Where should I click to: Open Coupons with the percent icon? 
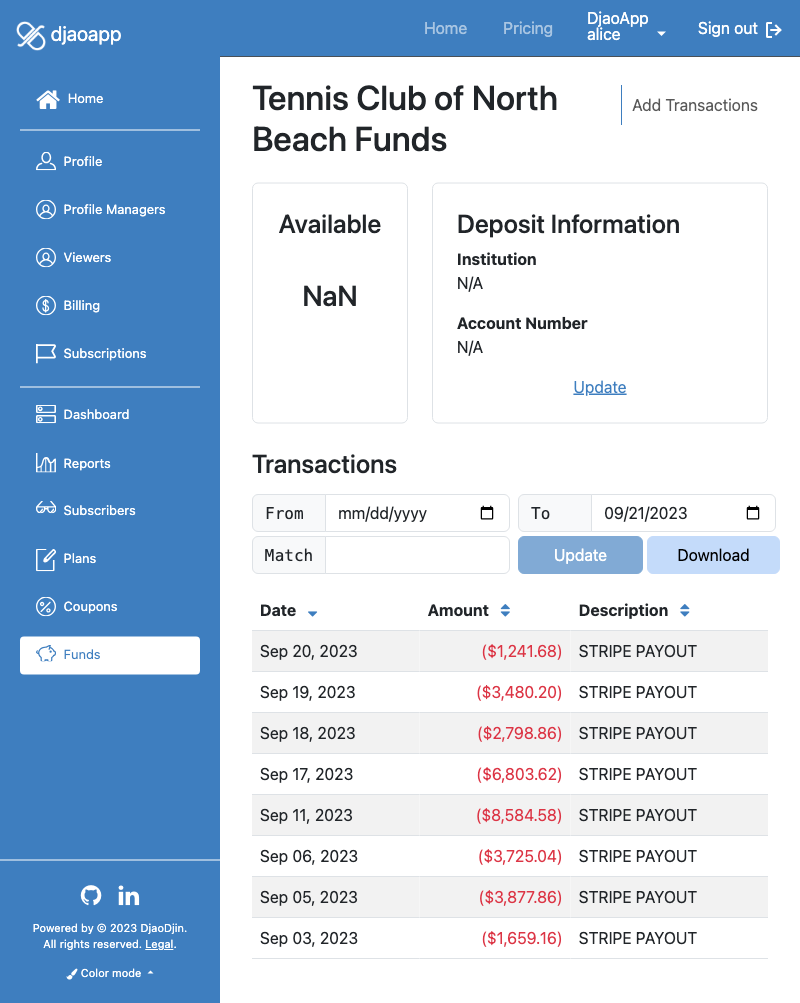point(77,606)
